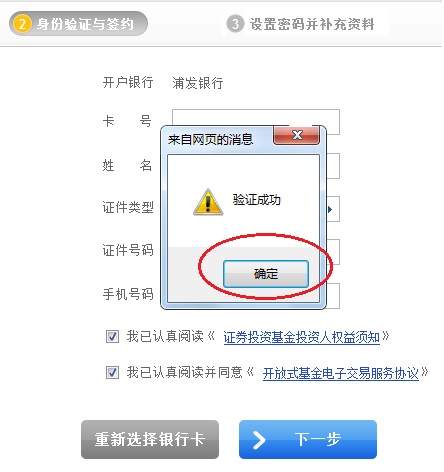Screen dimensions: 444x472
Task: Uncheck the 开放式基金电子交易服务协议 agreement checkbox
Action: pos(112,372)
